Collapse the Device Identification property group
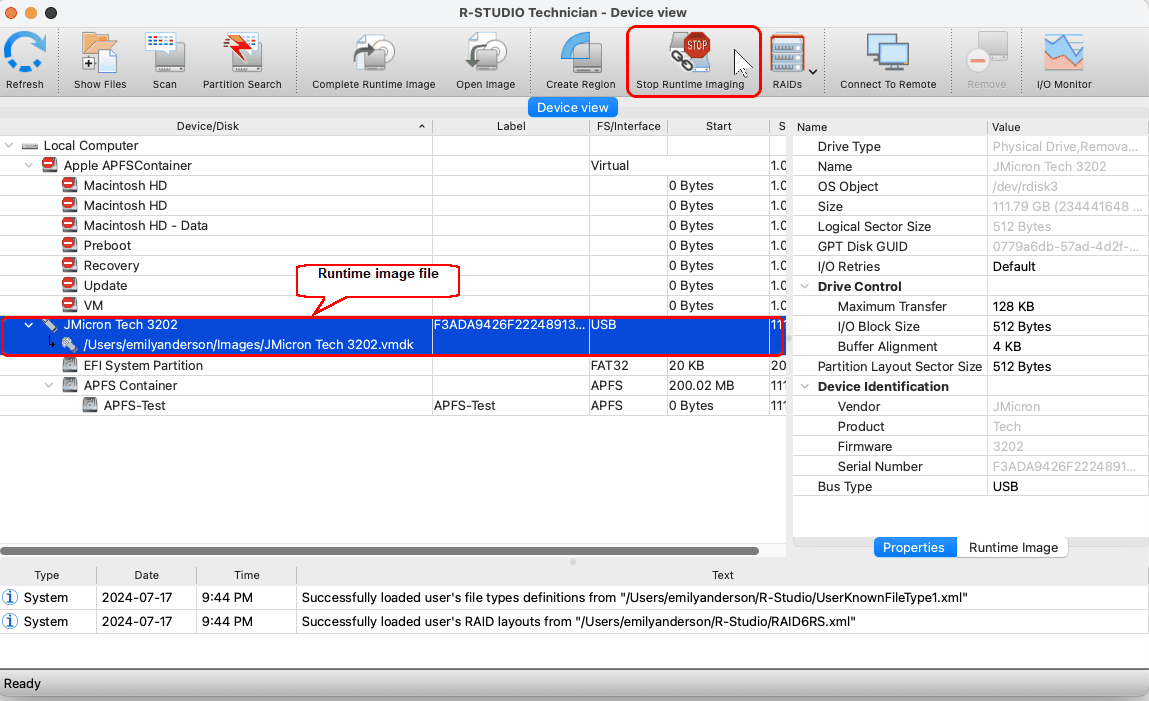Screen dimensions: 1149x701 tap(805, 387)
